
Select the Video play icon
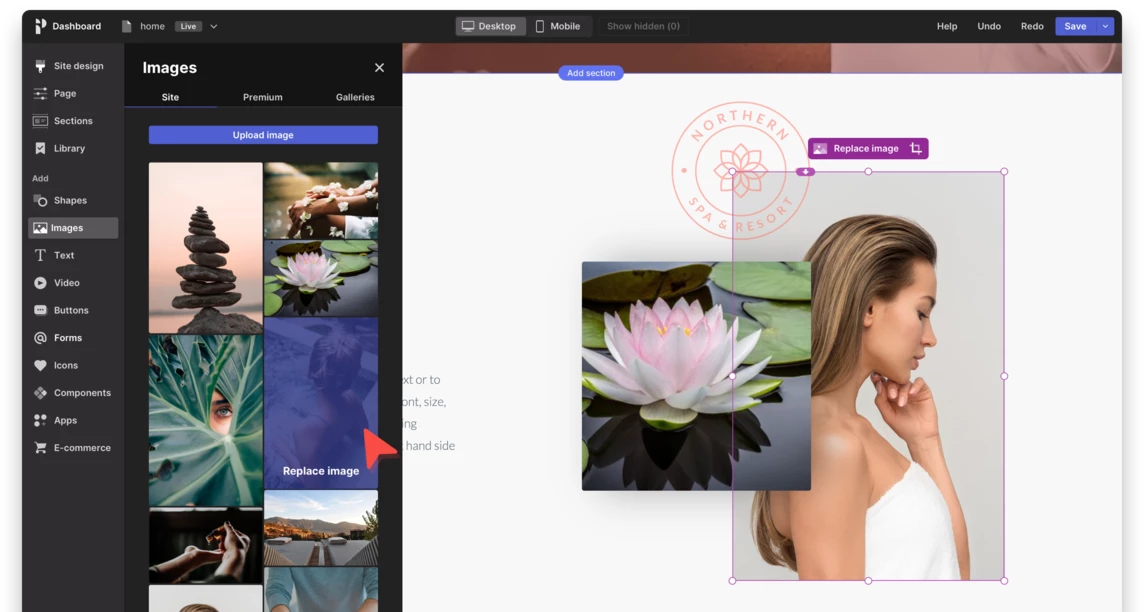40,283
